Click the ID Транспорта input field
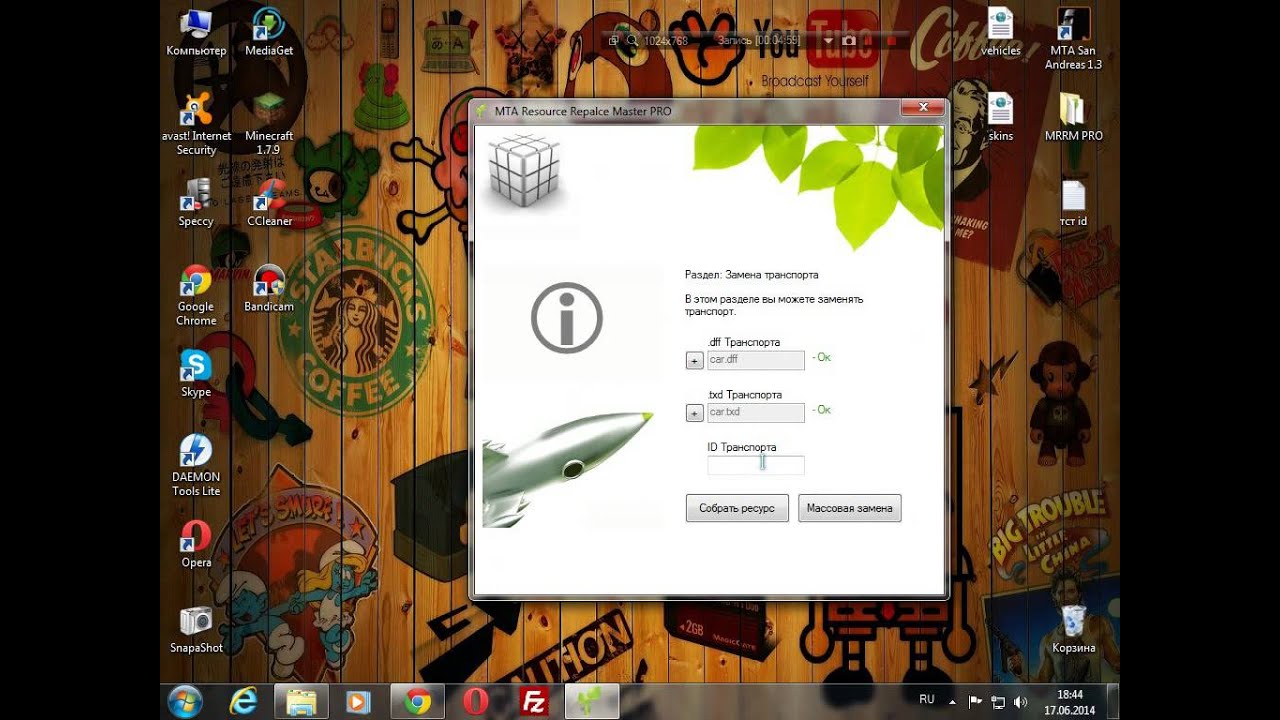This screenshot has height=720, width=1280. (x=756, y=465)
